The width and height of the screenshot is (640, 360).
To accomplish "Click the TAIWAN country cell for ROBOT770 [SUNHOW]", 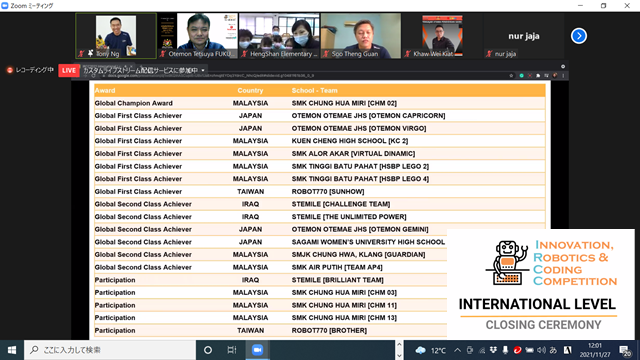I will tap(250, 191).
